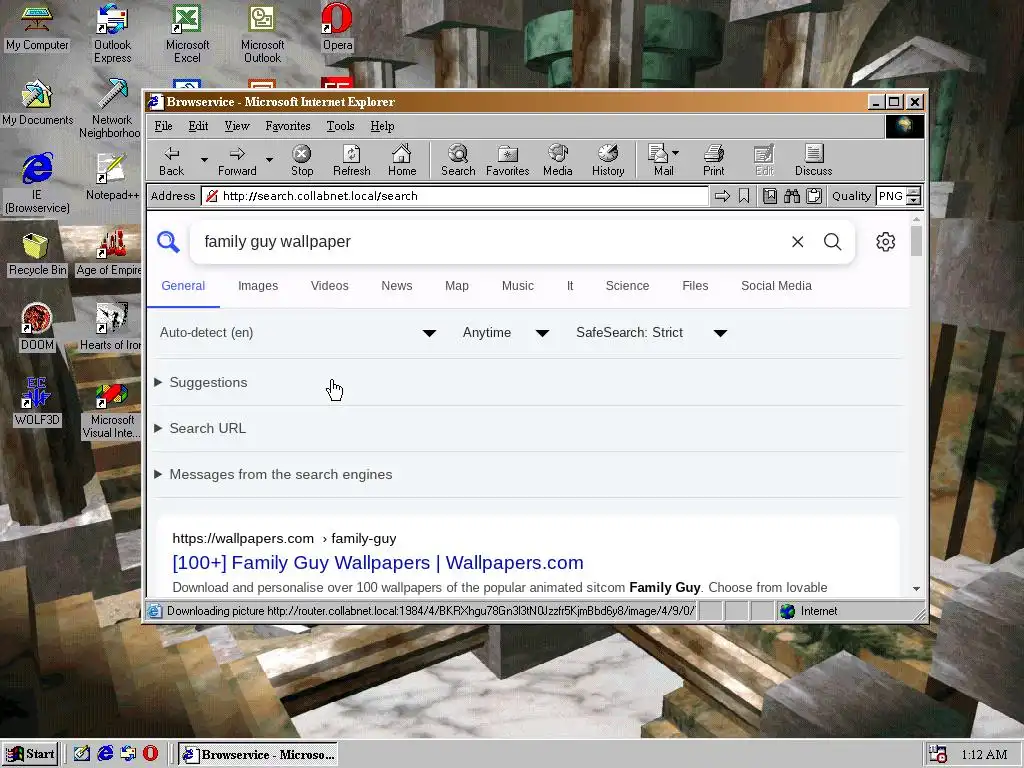
Task: Click the bookmark ribbon icon beside the address bar
Action: (744, 196)
